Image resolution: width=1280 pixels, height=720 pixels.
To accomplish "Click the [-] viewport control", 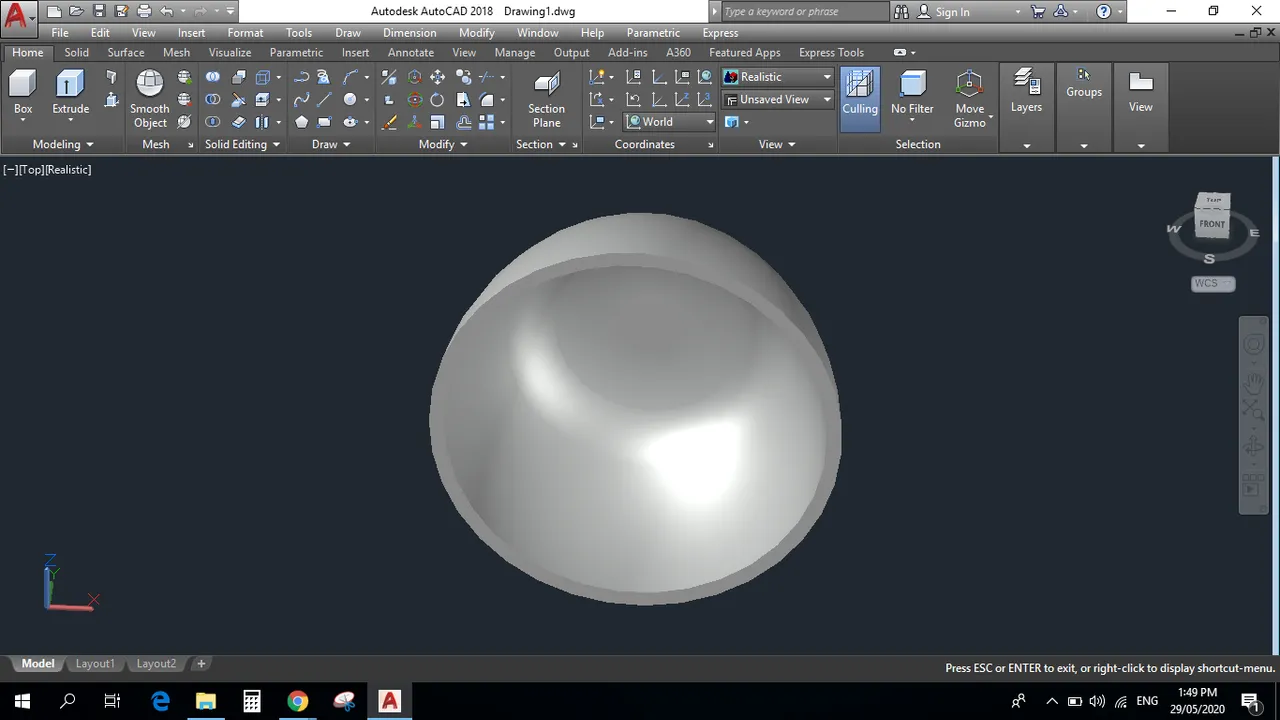I will 10,170.
